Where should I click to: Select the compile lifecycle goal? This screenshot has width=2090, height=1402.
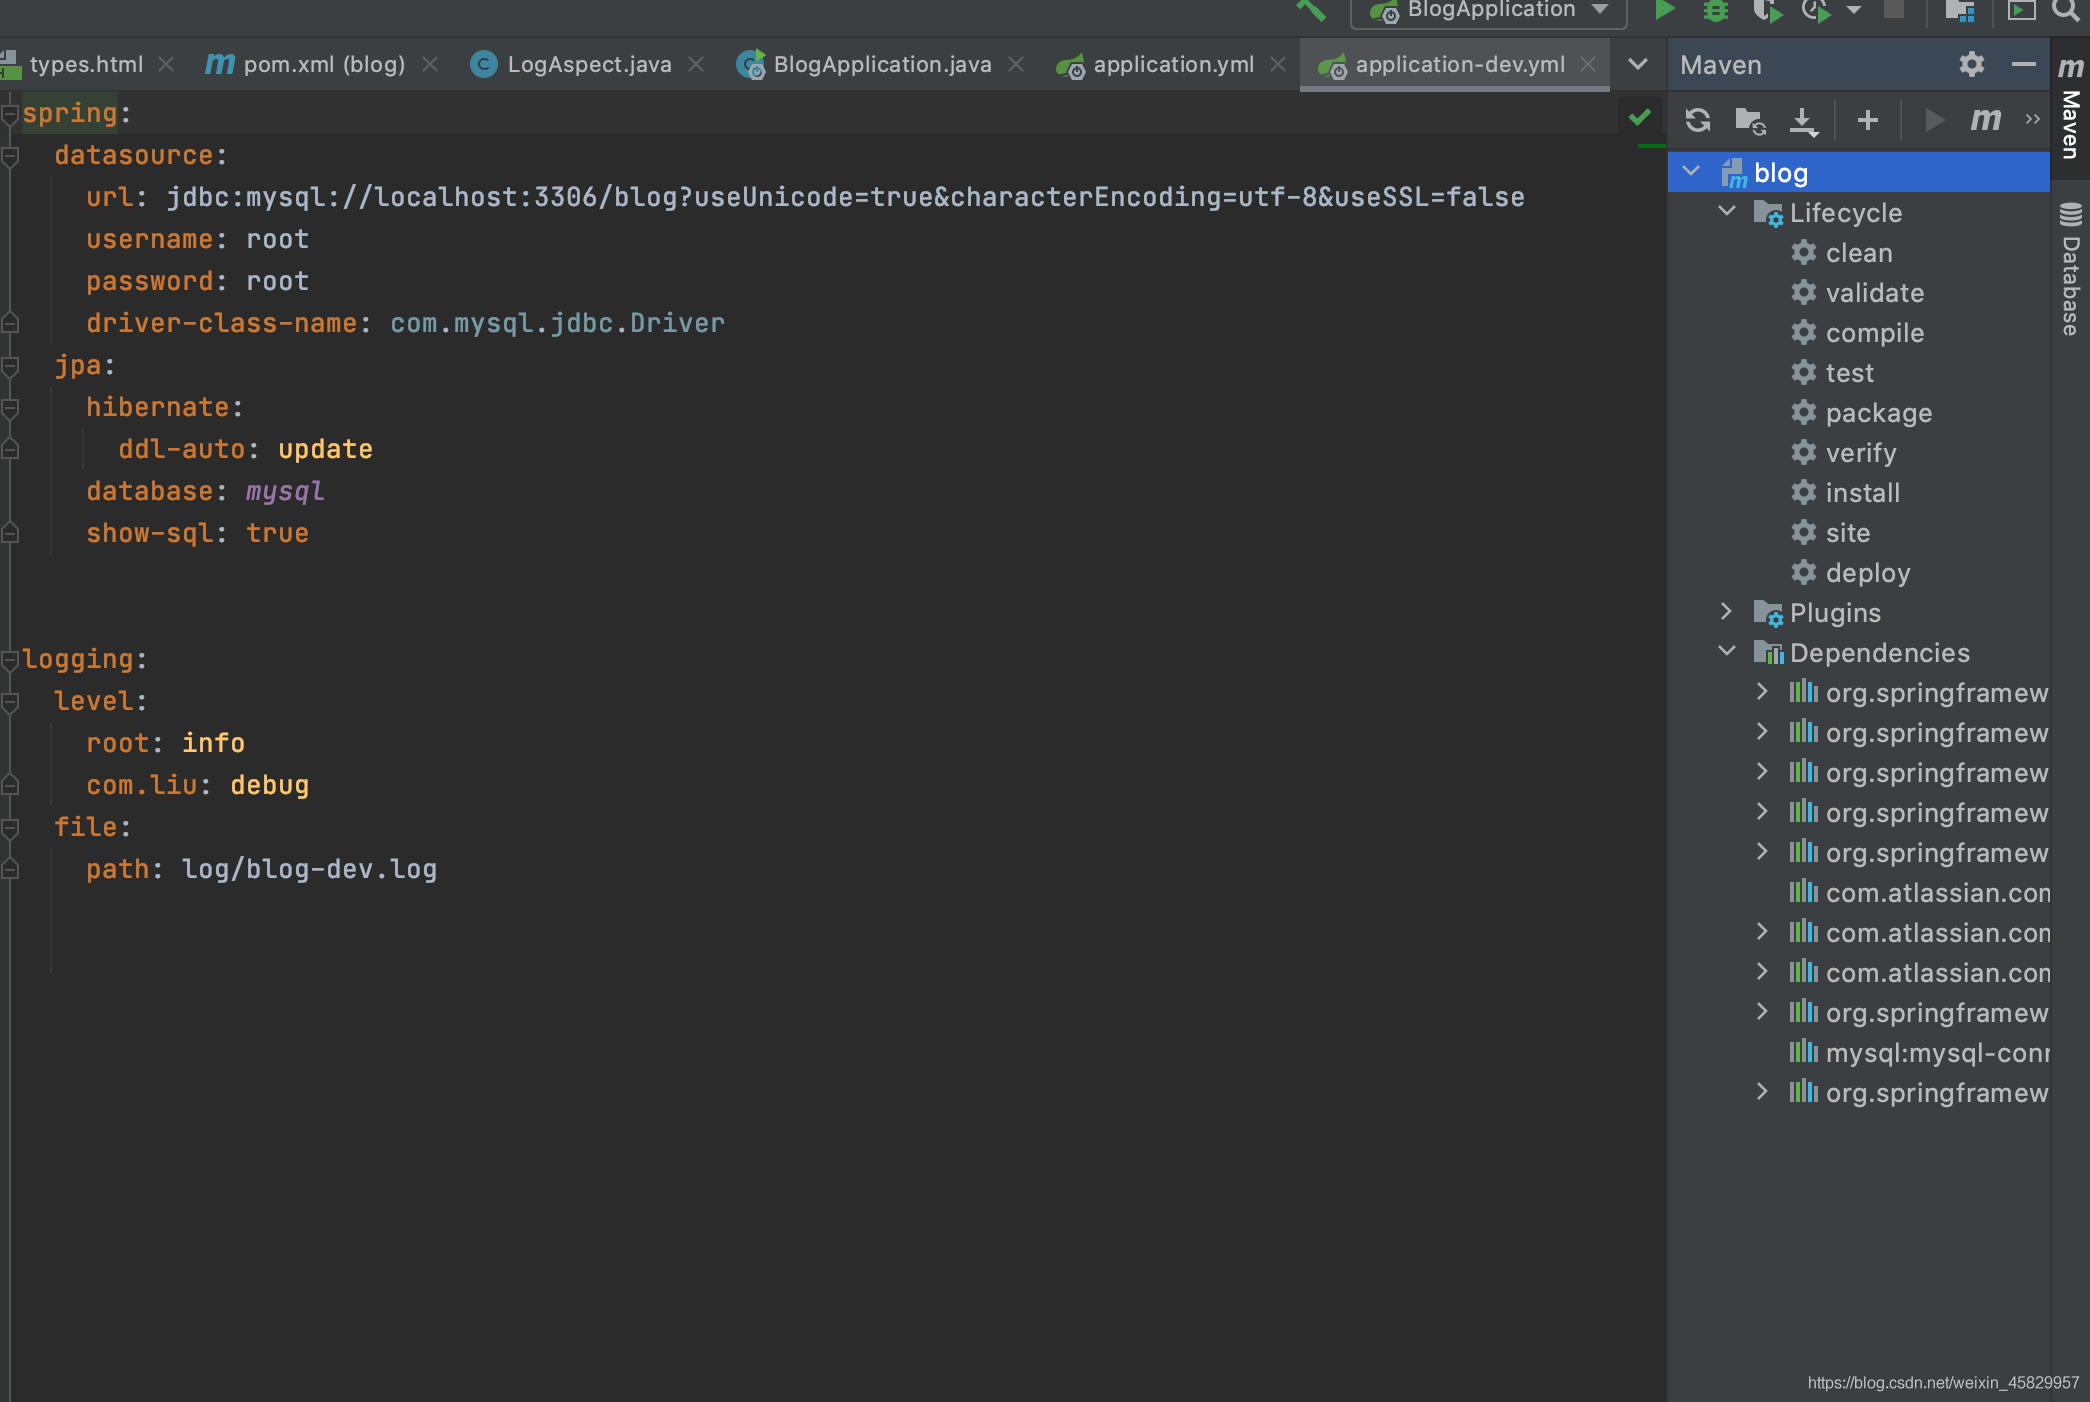pyautogui.click(x=1874, y=333)
